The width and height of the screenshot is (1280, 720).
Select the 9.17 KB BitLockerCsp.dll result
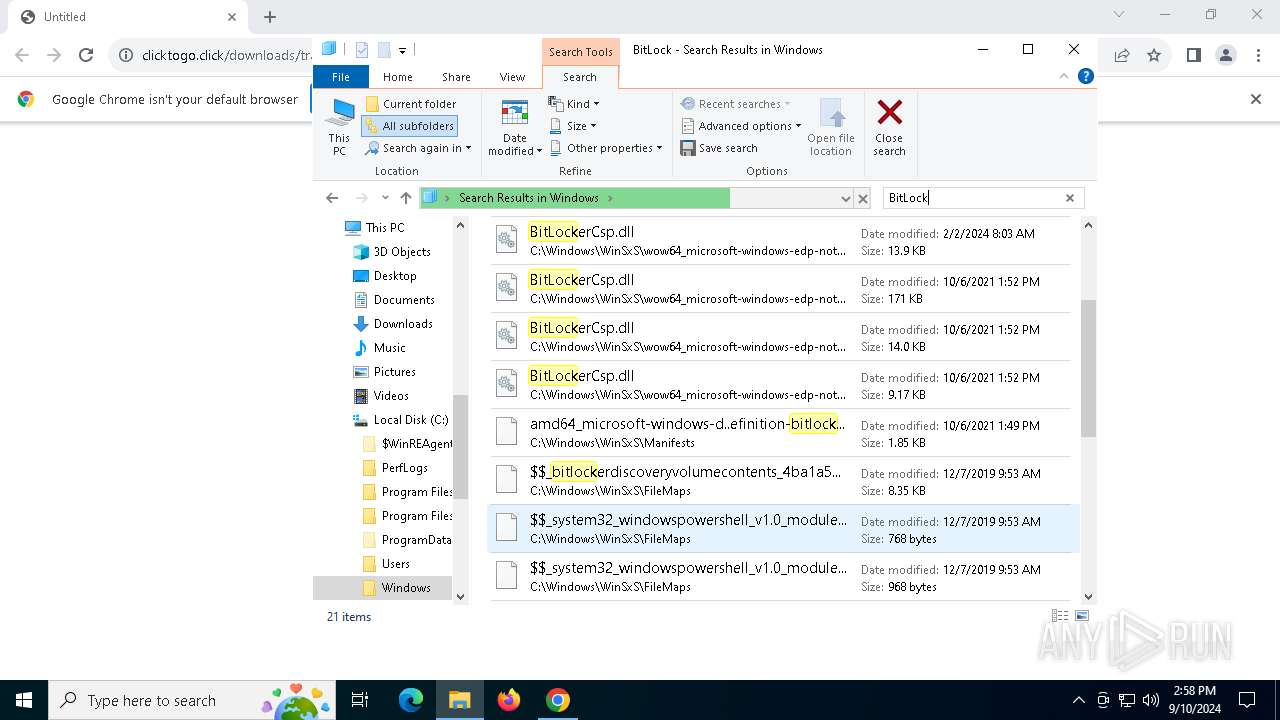779,385
